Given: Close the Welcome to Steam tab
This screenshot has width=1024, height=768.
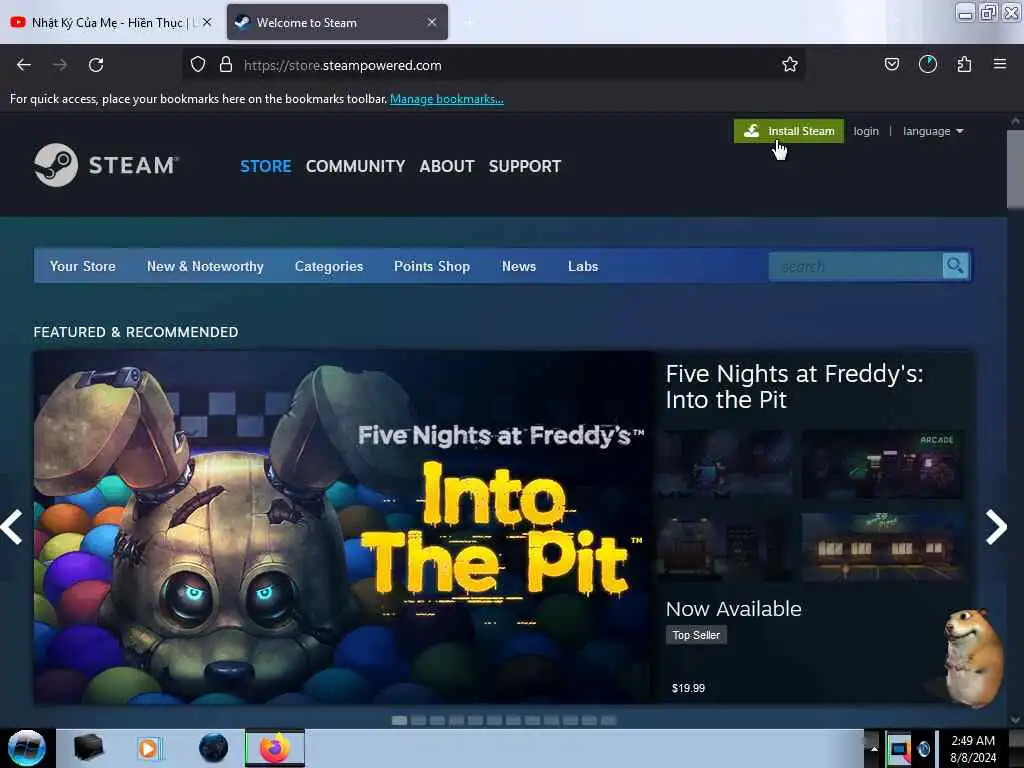Looking at the screenshot, I should (432, 22).
